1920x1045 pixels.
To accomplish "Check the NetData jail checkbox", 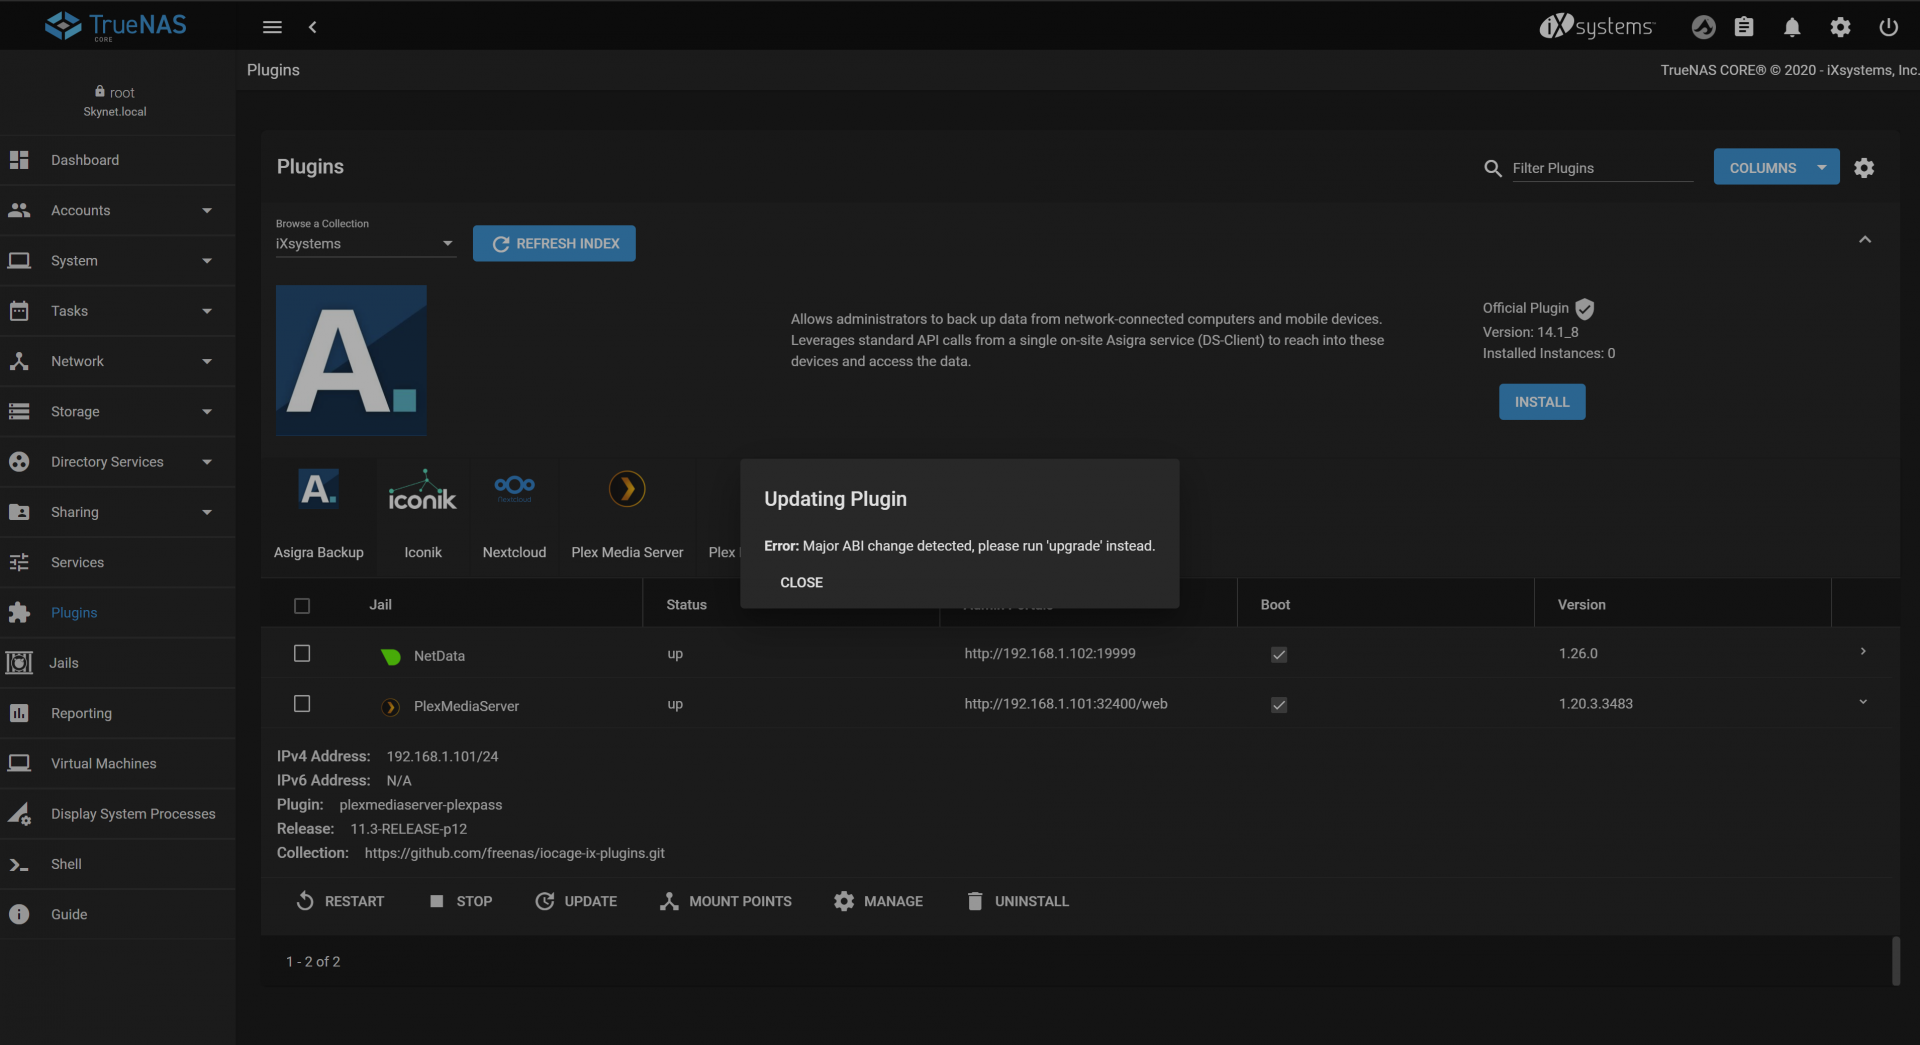I will point(302,654).
